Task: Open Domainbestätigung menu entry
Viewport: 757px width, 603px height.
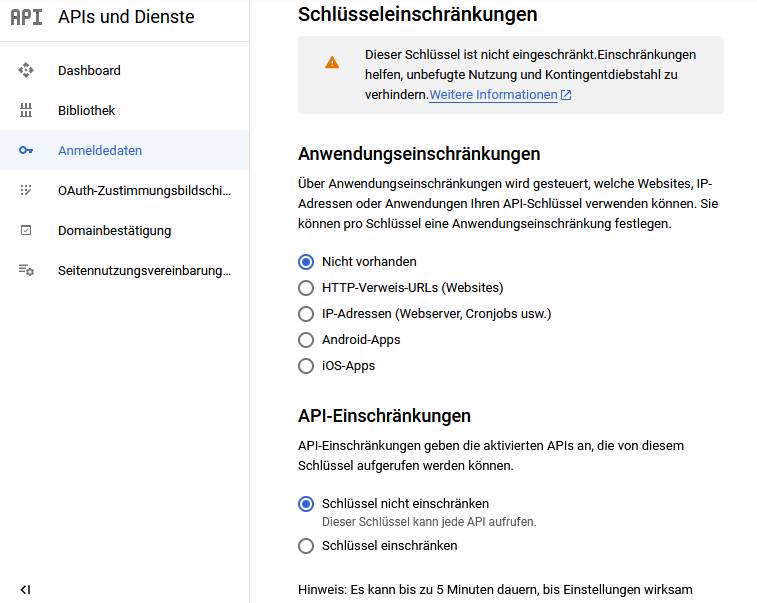Action: point(125,230)
